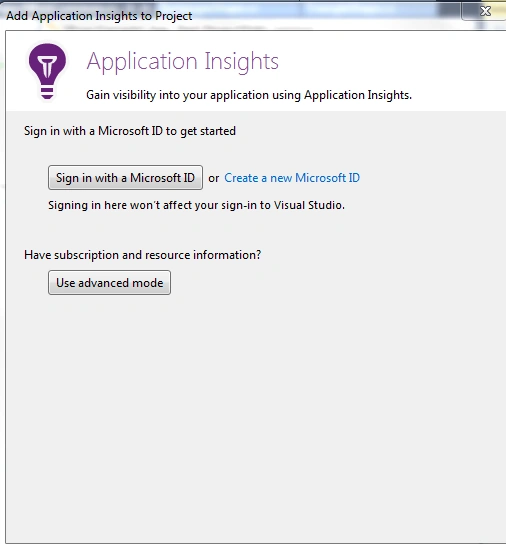Viewport: 506px width, 544px height.
Task: Click the word or beside the sign-in button
Action: point(214,178)
